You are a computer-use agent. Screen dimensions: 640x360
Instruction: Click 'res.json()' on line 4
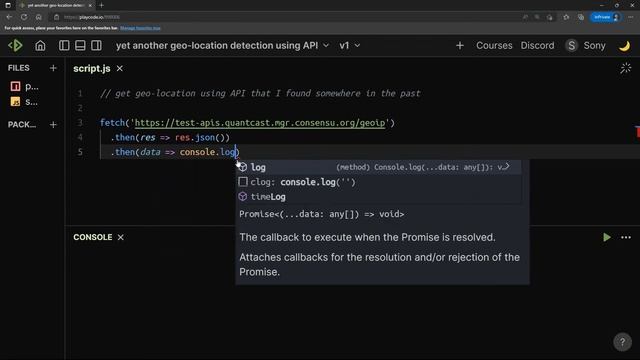click(x=200, y=137)
